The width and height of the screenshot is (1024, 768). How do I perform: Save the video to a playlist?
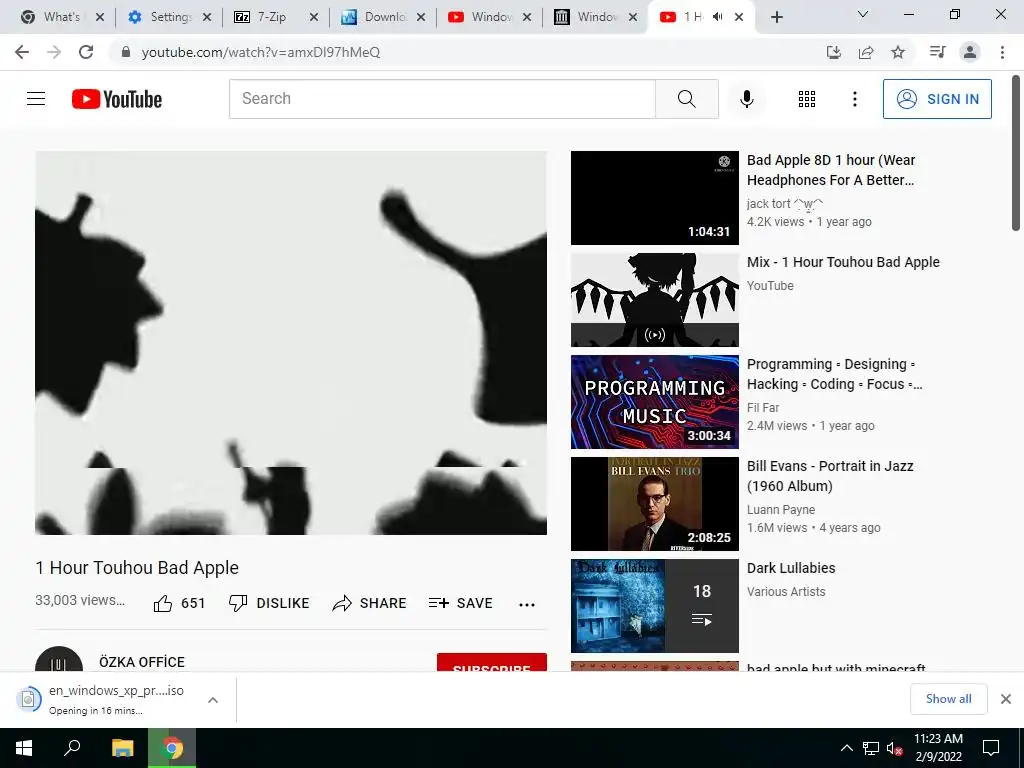[460, 603]
